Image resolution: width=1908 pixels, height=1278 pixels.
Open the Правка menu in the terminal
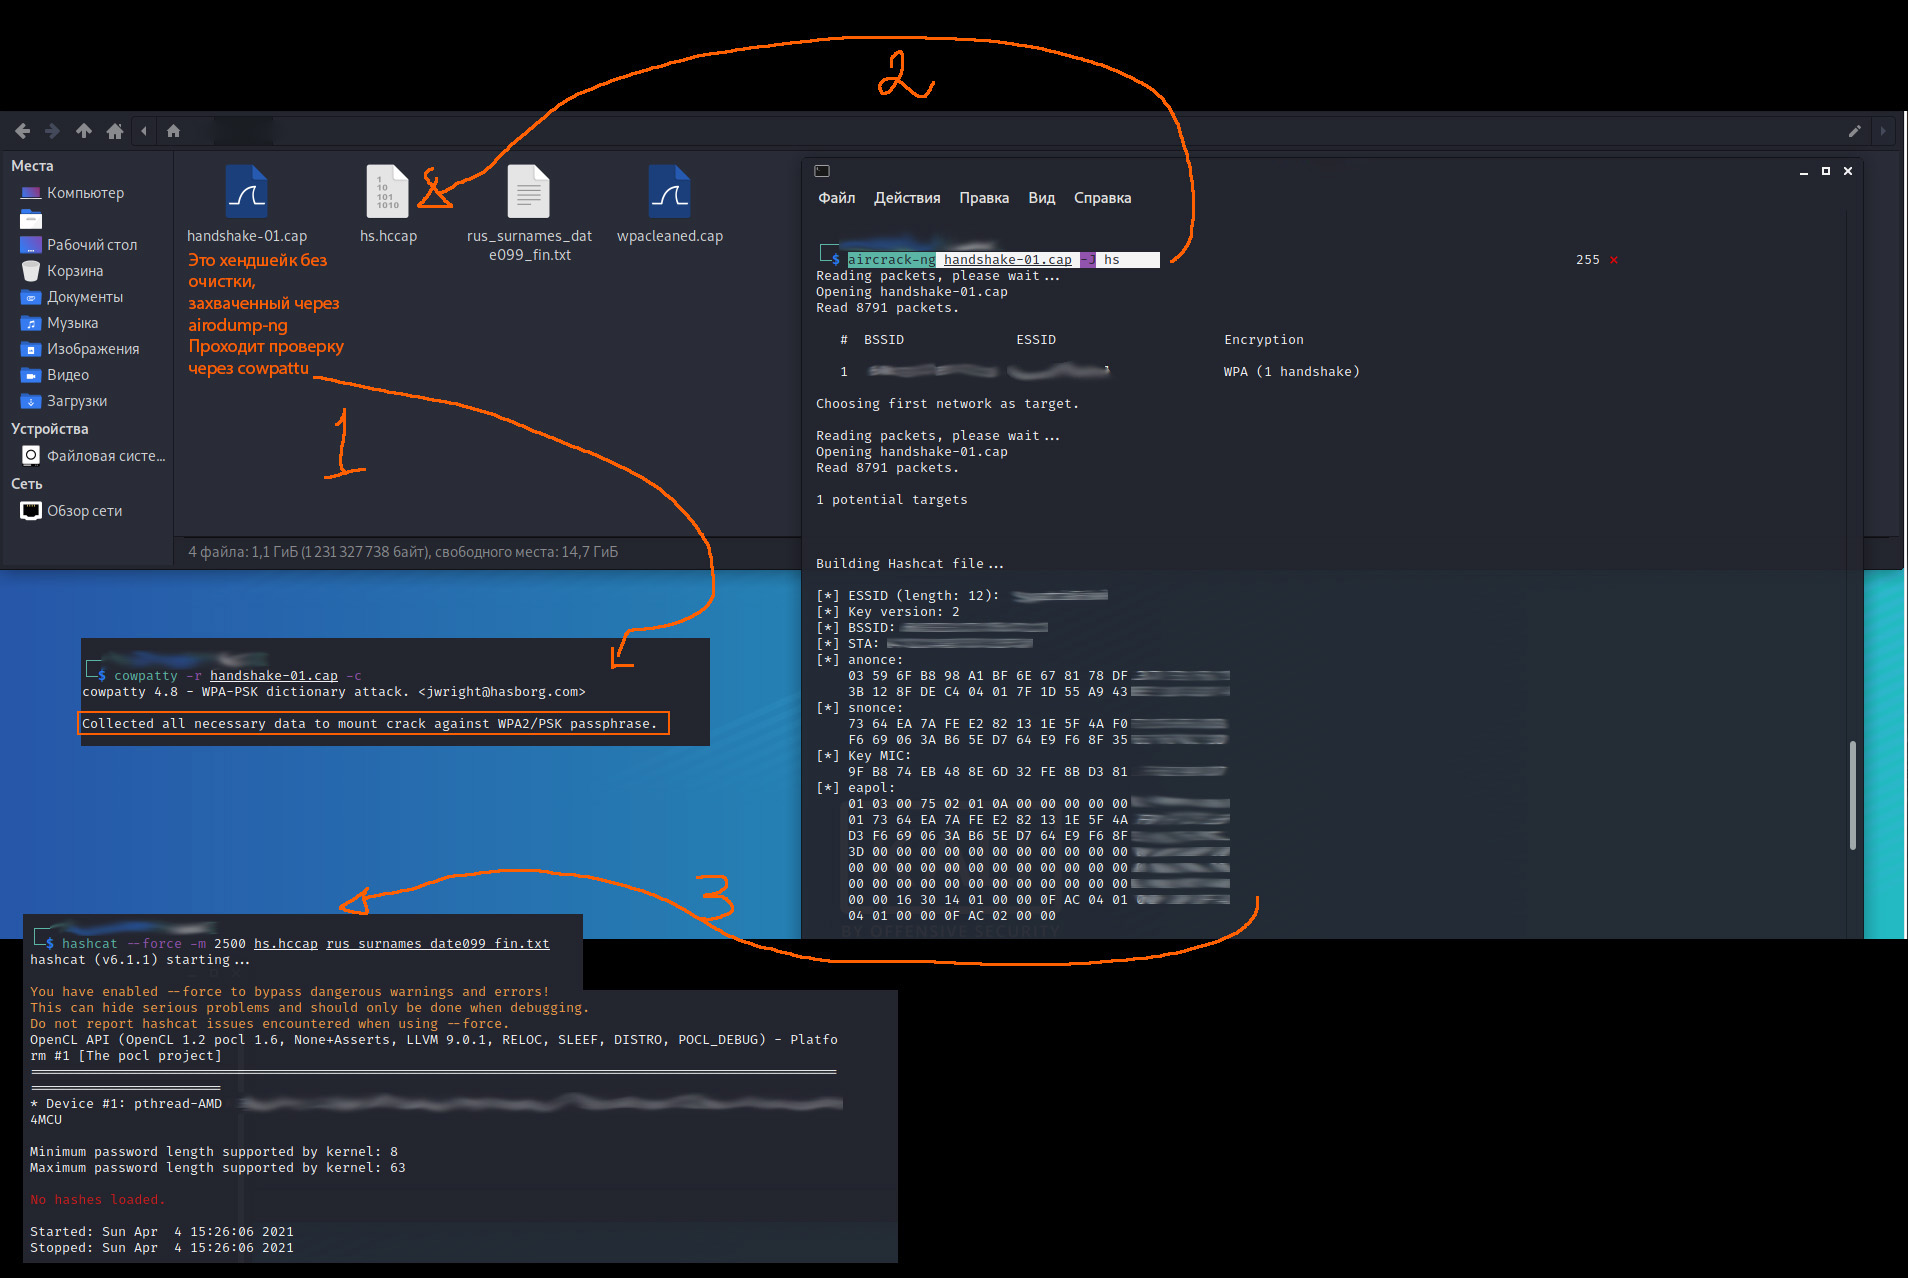[x=983, y=198]
